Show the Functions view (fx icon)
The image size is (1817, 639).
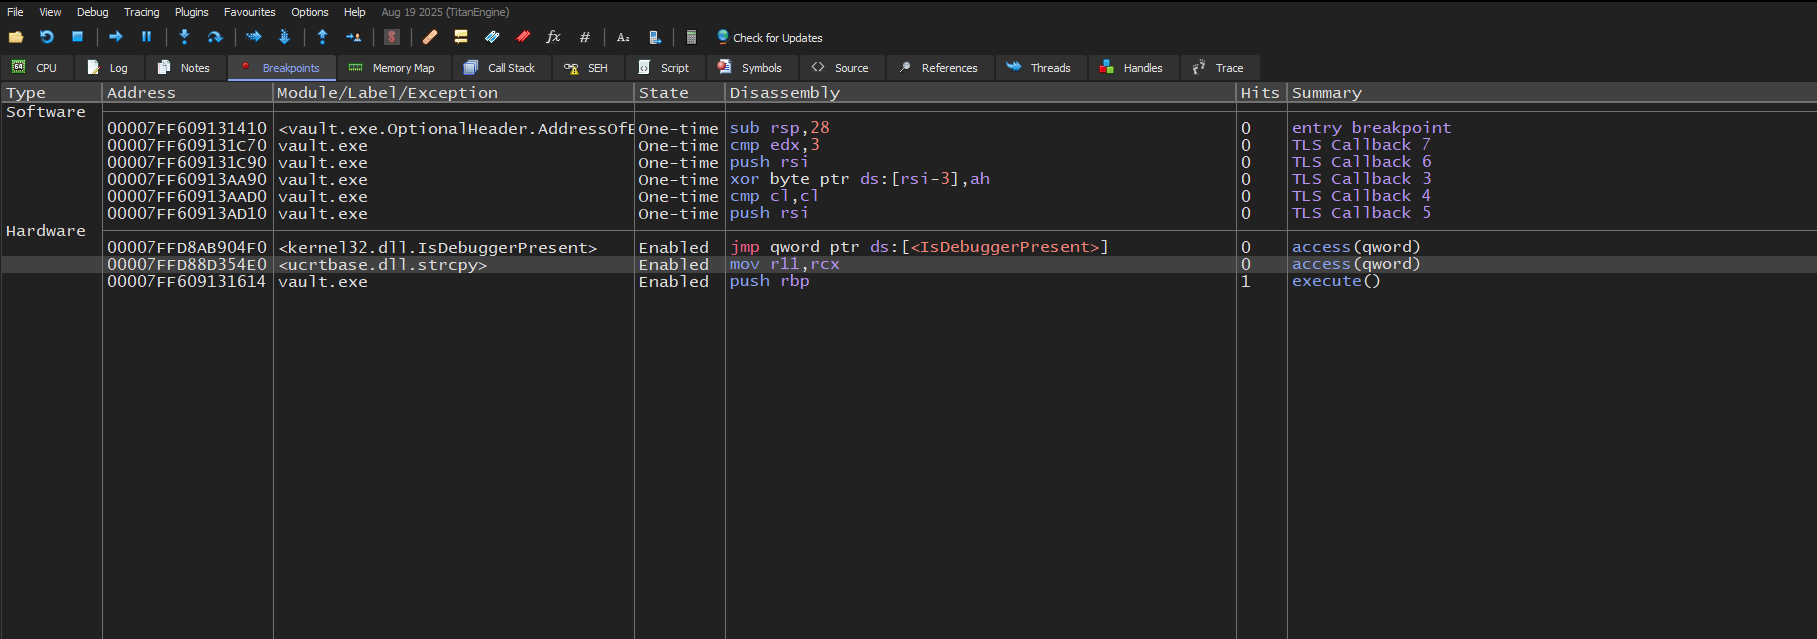553,37
